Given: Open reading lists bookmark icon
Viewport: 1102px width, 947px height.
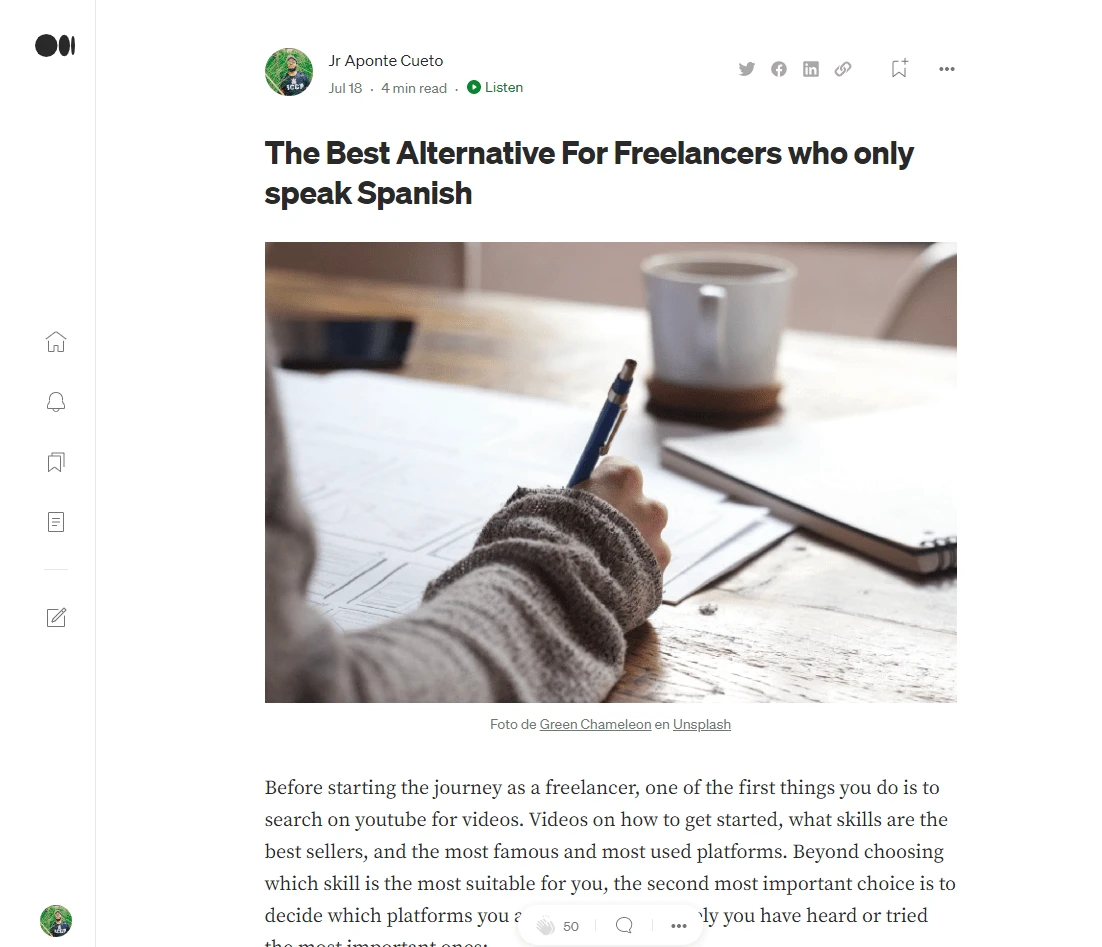Looking at the screenshot, I should point(56,462).
